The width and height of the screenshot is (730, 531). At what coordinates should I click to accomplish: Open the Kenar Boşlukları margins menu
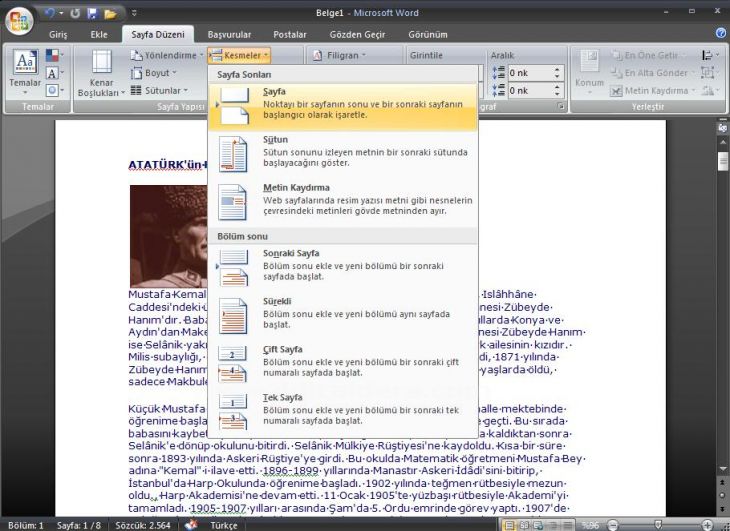pyautogui.click(x=101, y=73)
